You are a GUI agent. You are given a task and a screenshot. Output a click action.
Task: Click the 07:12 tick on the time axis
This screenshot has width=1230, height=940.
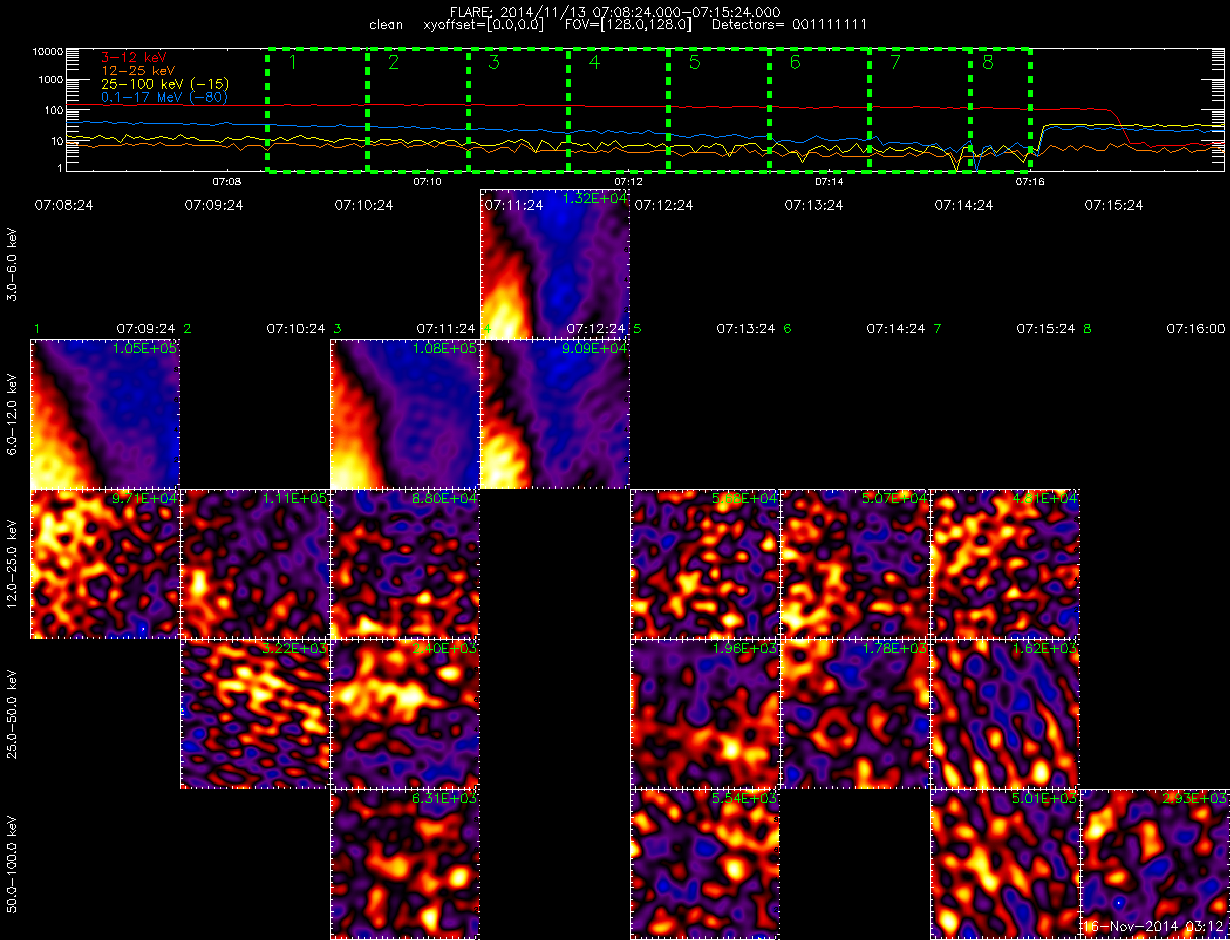(x=628, y=182)
